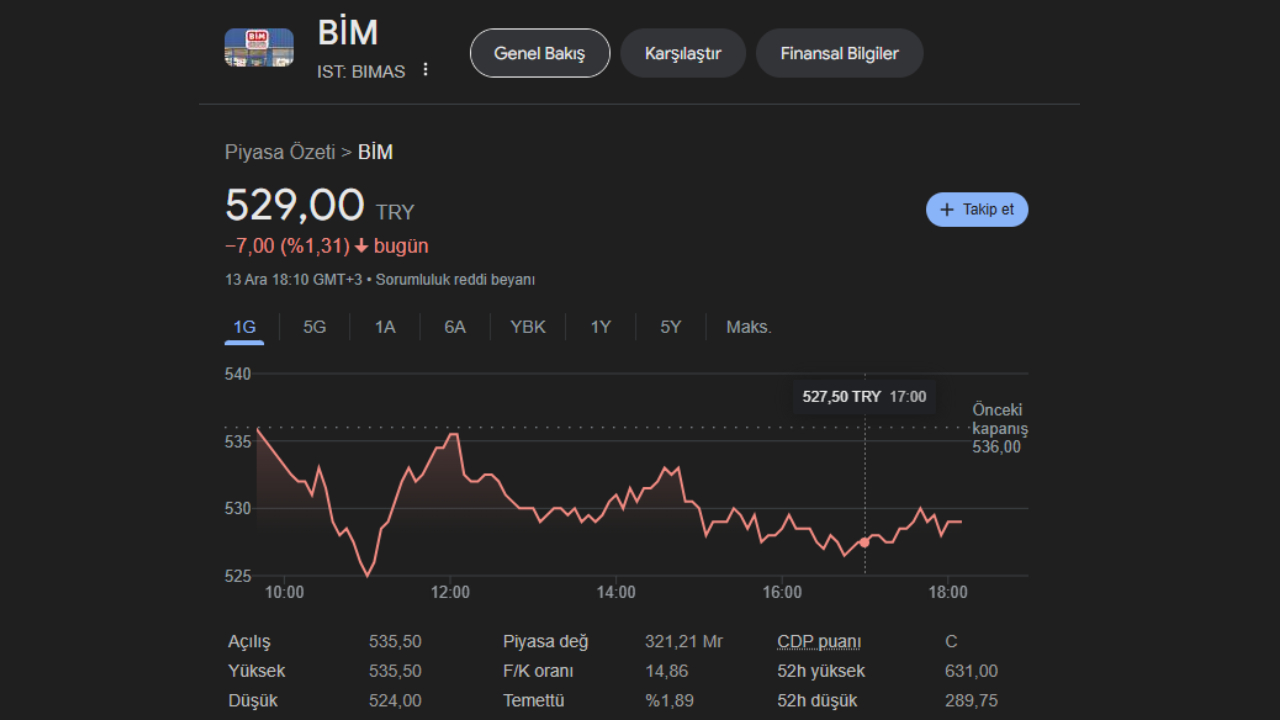Open the Karşılaştır tab

(x=683, y=53)
